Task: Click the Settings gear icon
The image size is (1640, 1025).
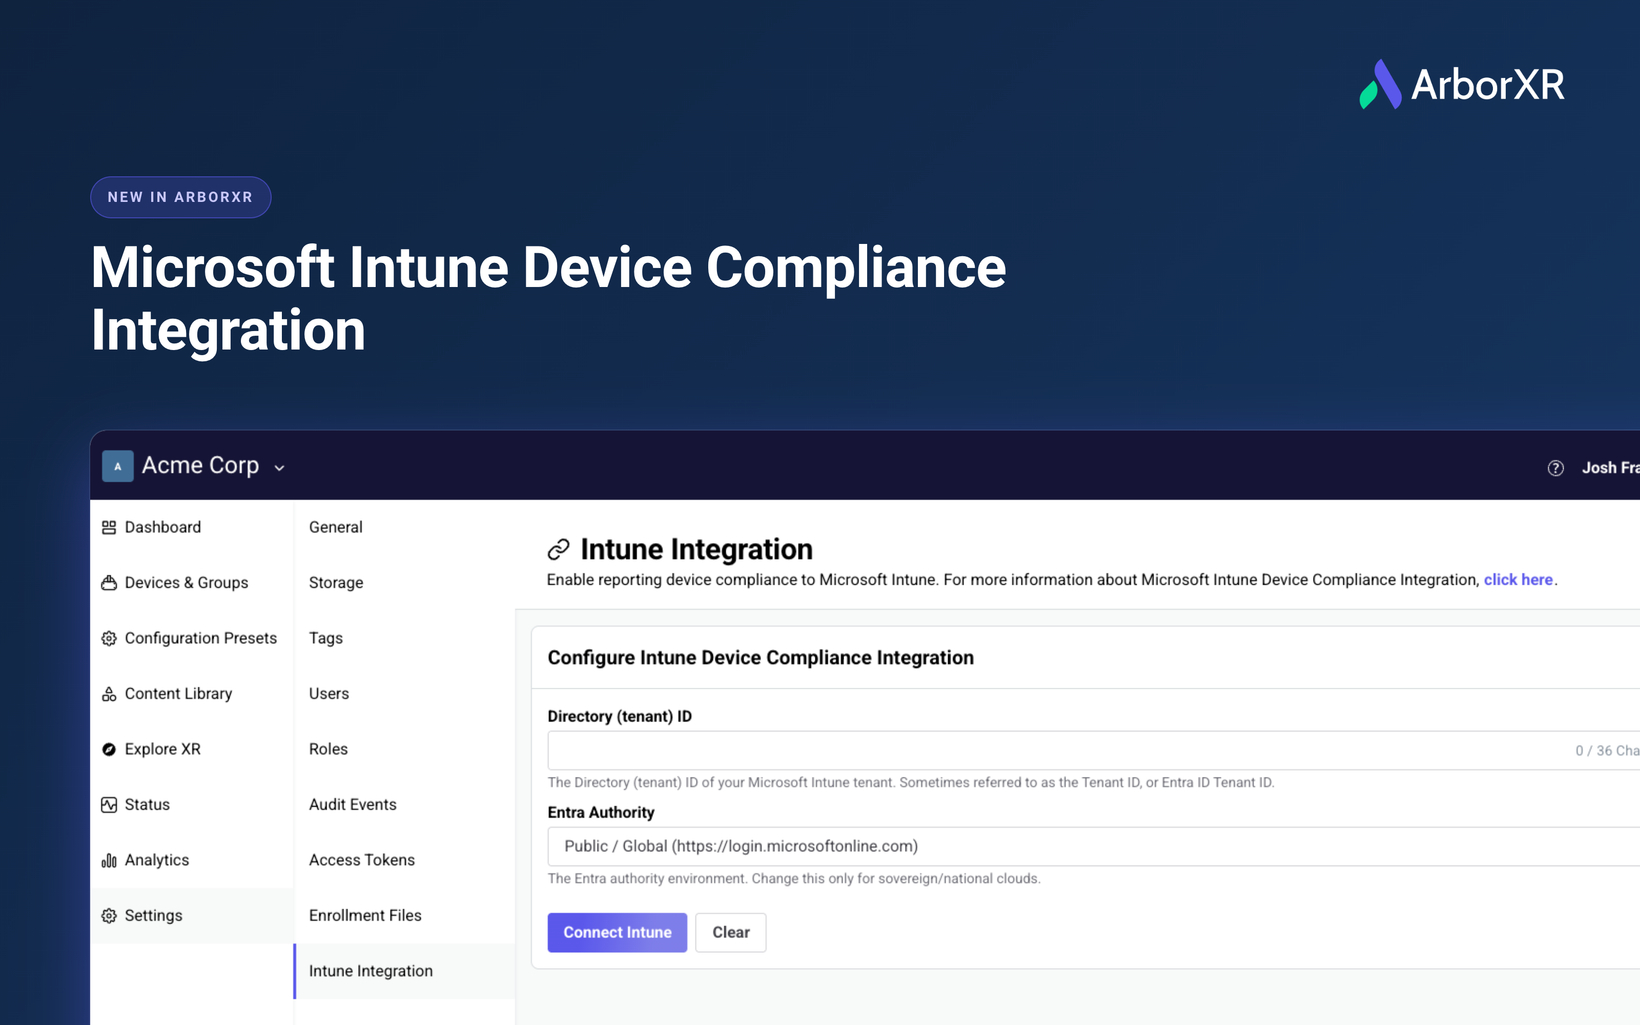Action: pyautogui.click(x=109, y=916)
